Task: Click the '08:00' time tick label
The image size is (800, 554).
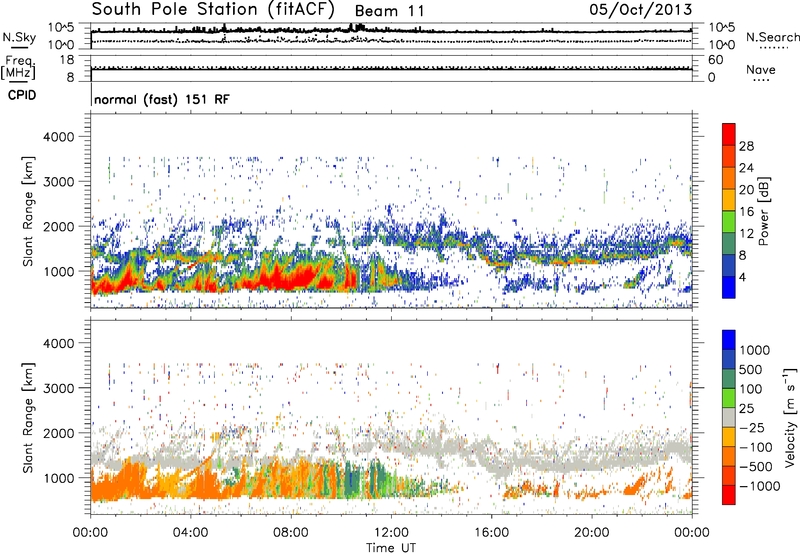Action: coord(290,533)
